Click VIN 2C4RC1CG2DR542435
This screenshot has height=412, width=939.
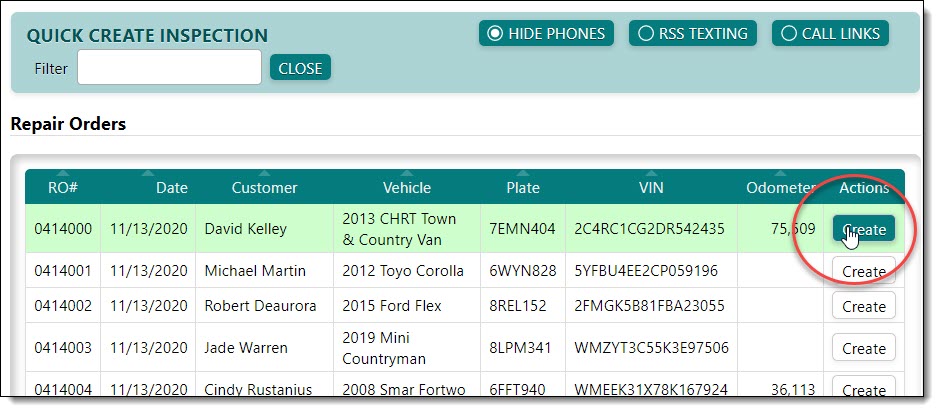(x=650, y=229)
